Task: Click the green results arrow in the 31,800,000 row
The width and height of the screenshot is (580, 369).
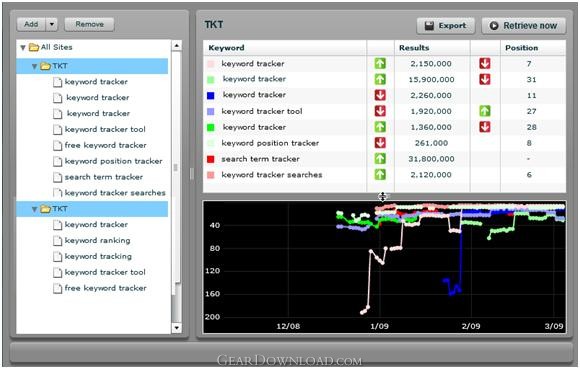Action: point(380,159)
